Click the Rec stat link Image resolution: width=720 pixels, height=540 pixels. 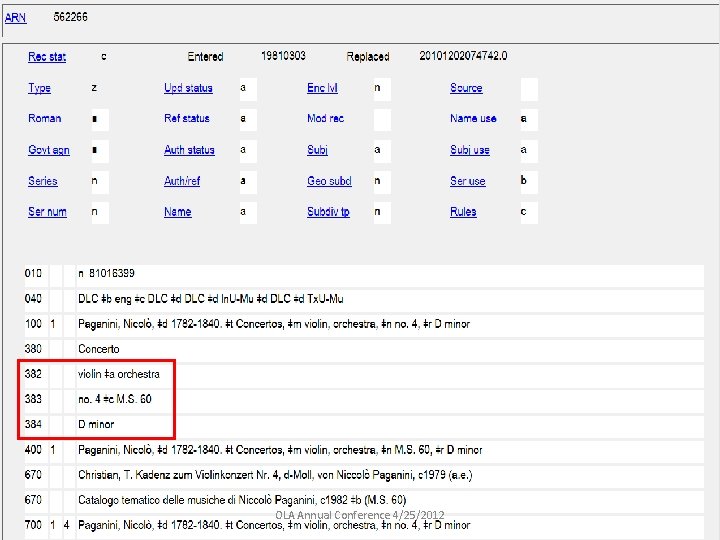pyautogui.click(x=47, y=56)
